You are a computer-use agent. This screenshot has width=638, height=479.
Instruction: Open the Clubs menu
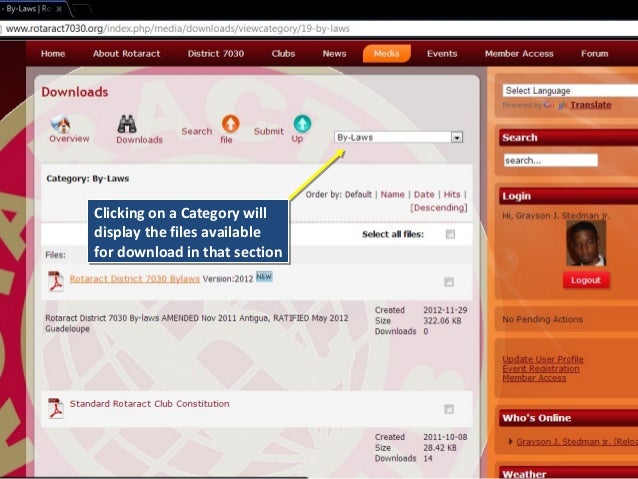(x=283, y=54)
